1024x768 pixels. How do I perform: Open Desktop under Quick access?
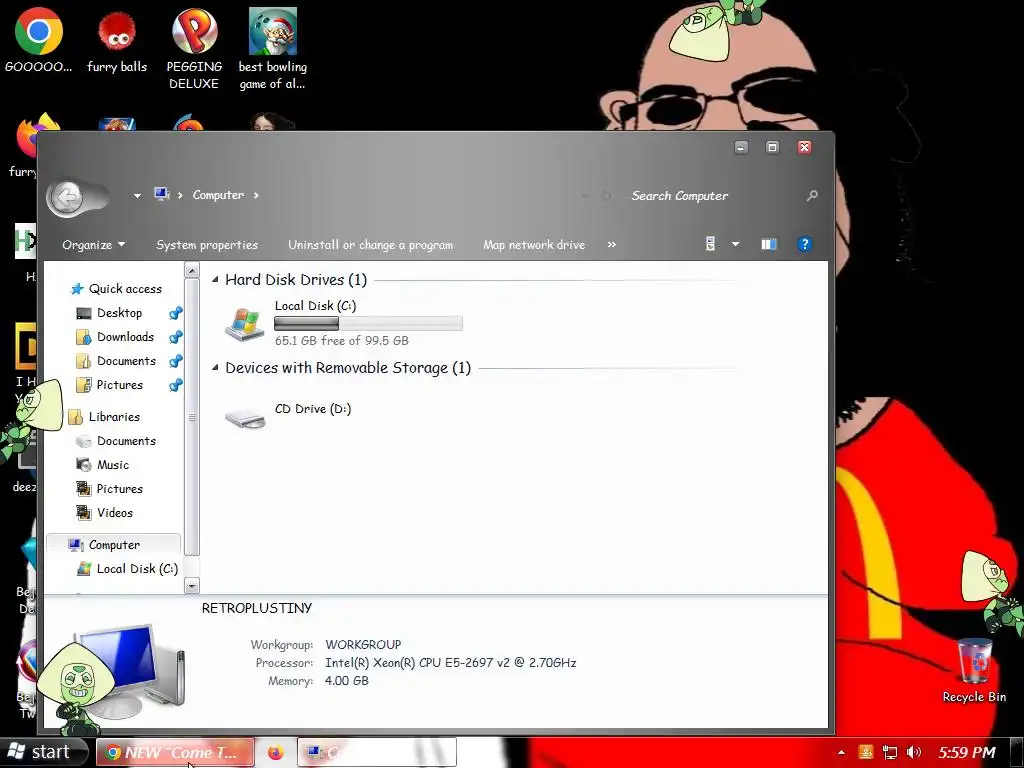coord(110,313)
